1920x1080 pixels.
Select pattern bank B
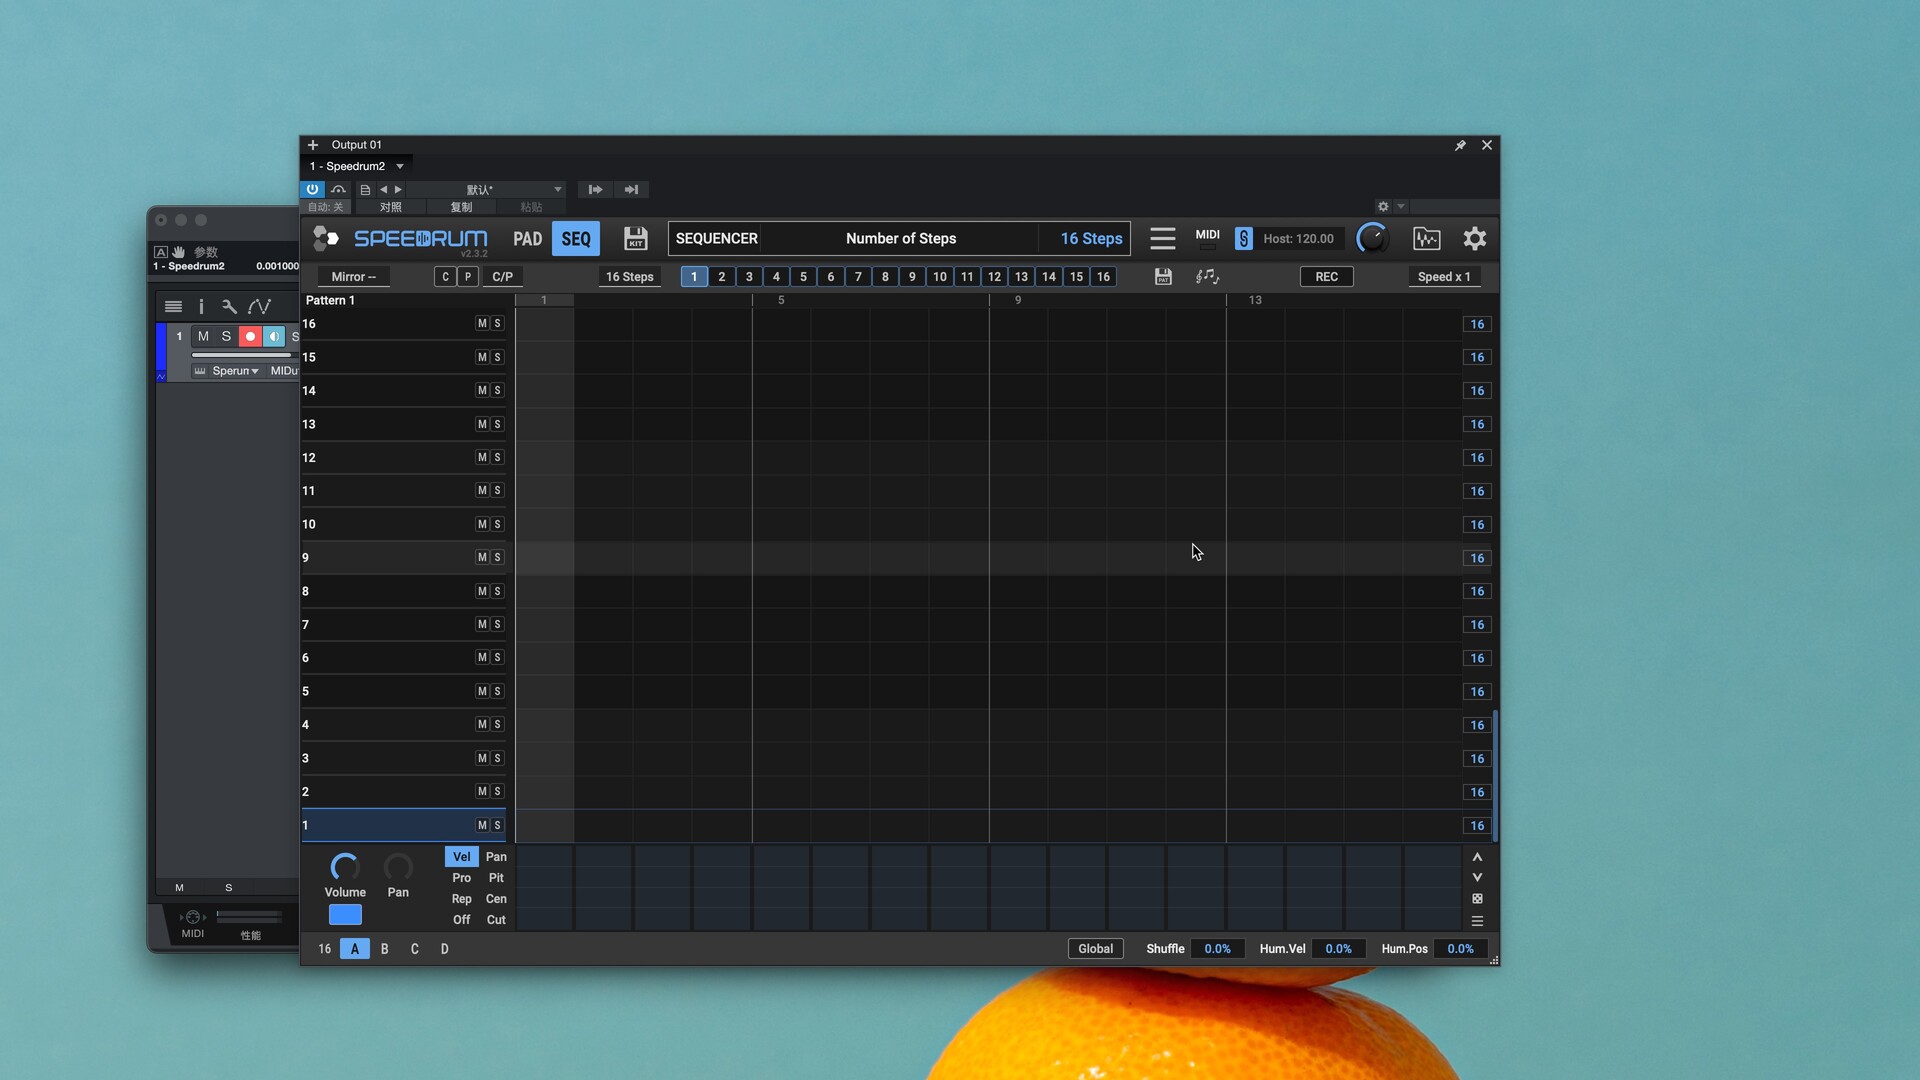(385, 949)
